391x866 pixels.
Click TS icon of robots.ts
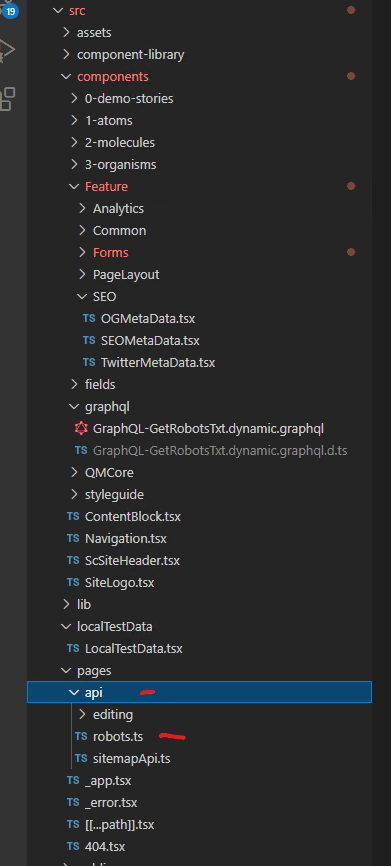coord(81,737)
